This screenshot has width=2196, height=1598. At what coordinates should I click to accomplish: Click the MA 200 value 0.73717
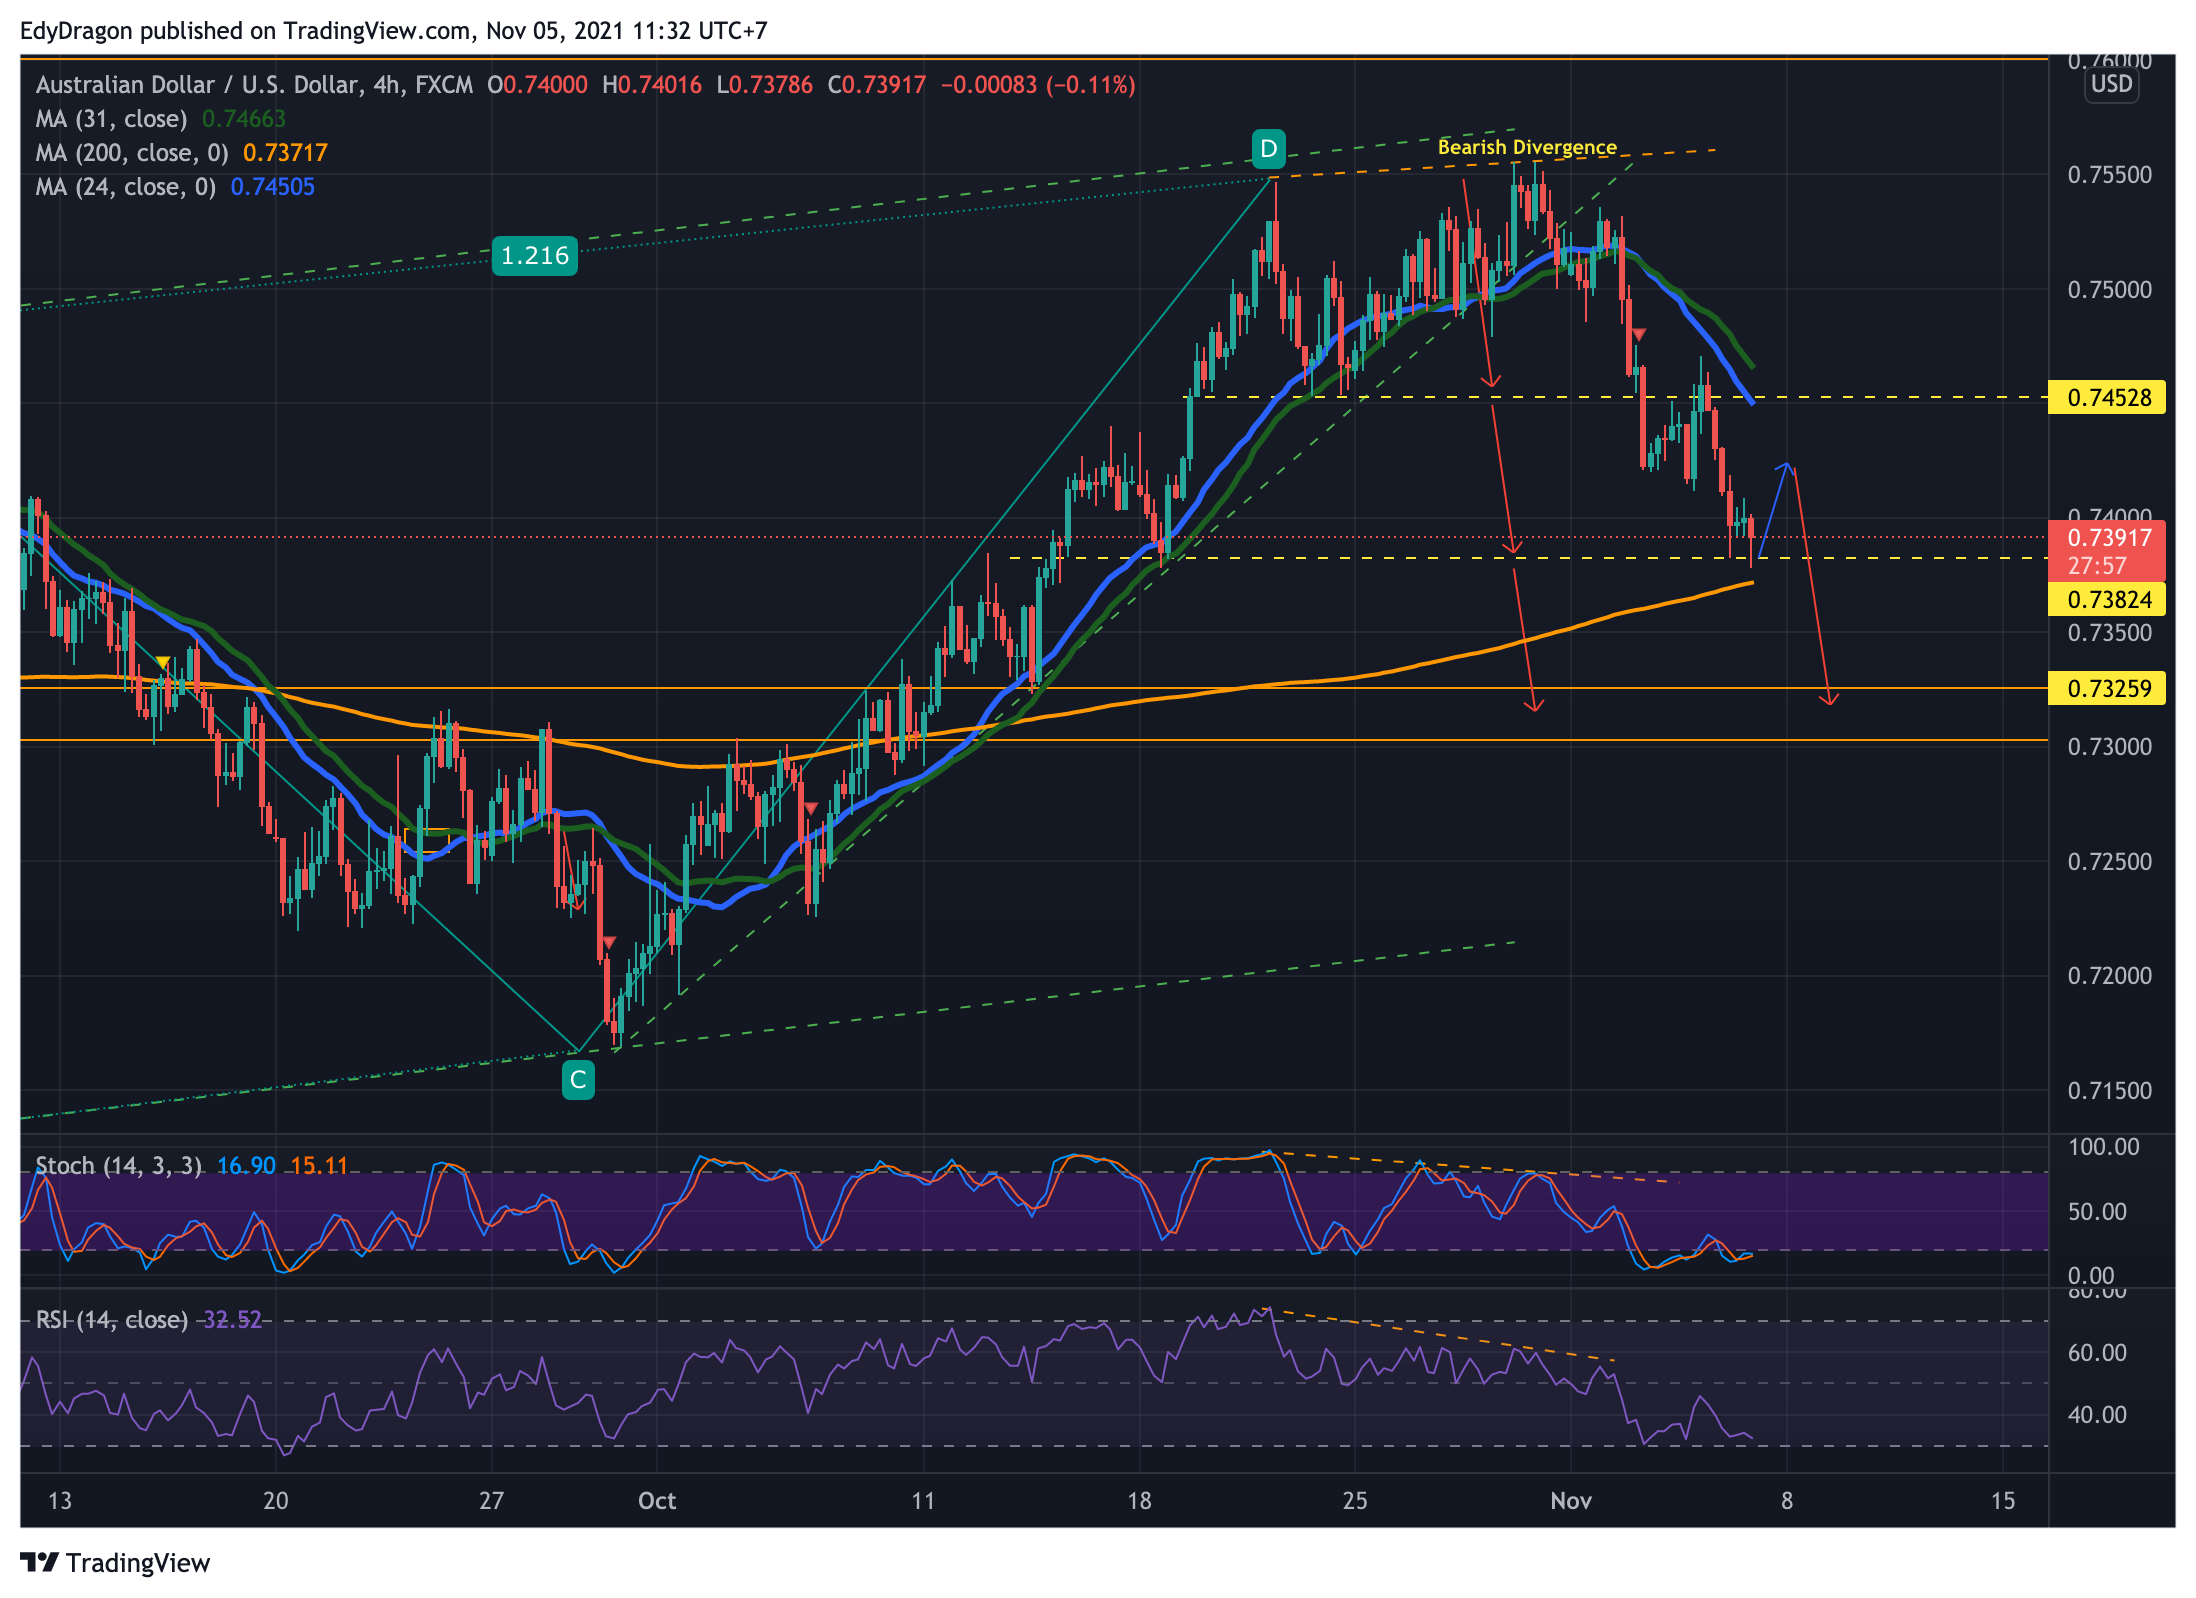(285, 153)
